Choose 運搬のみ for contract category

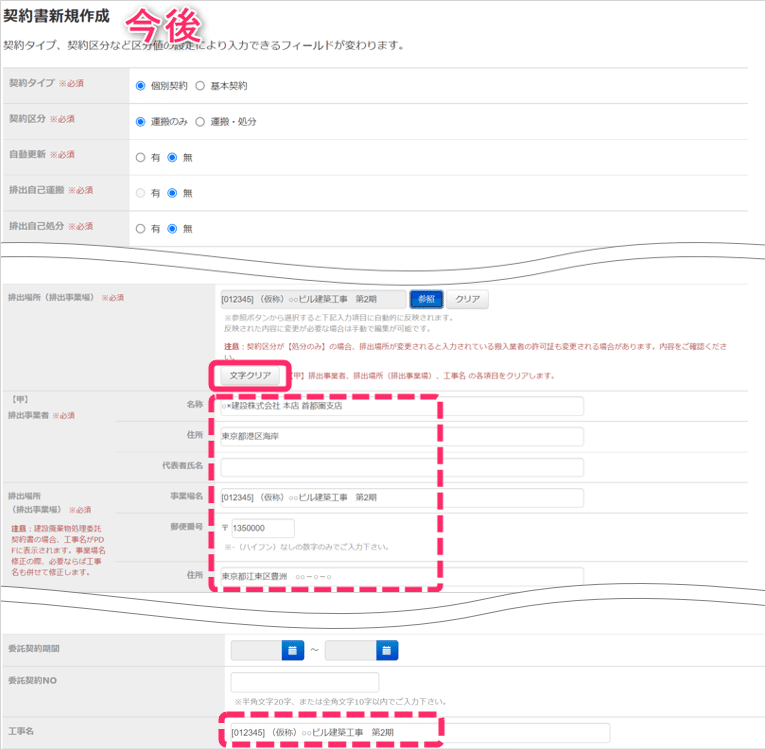pos(141,121)
